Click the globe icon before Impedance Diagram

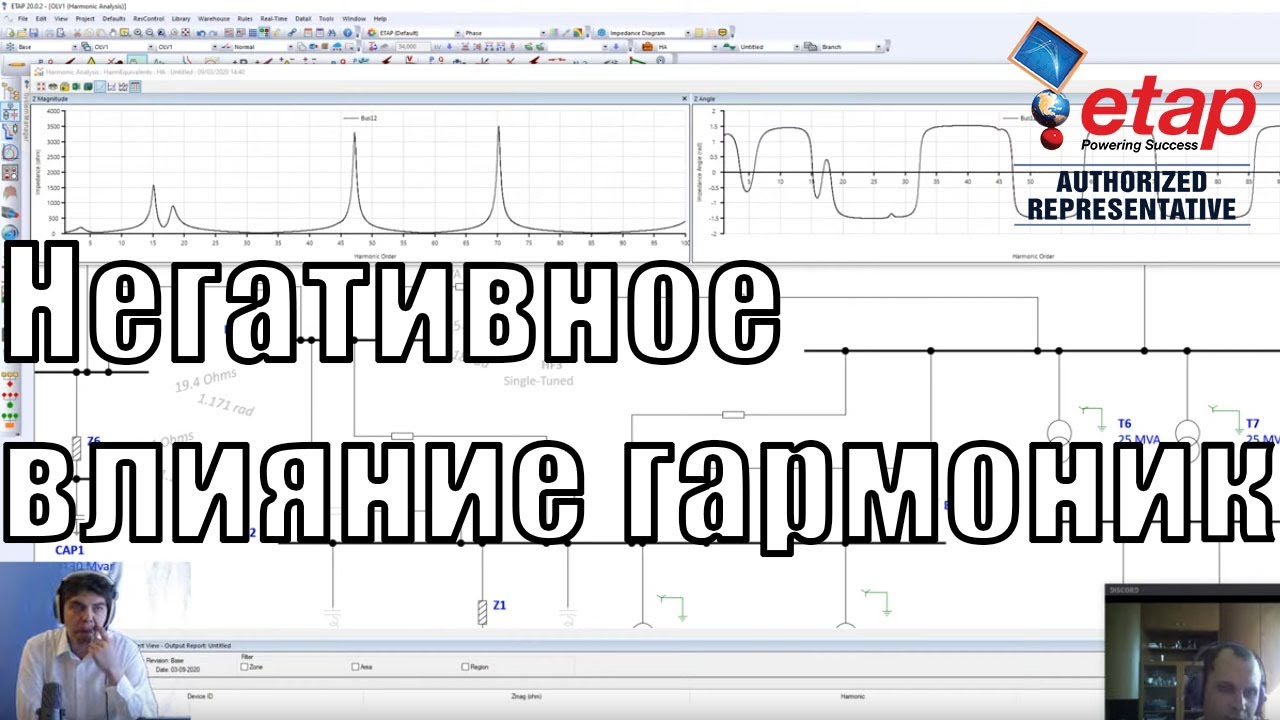602,32
